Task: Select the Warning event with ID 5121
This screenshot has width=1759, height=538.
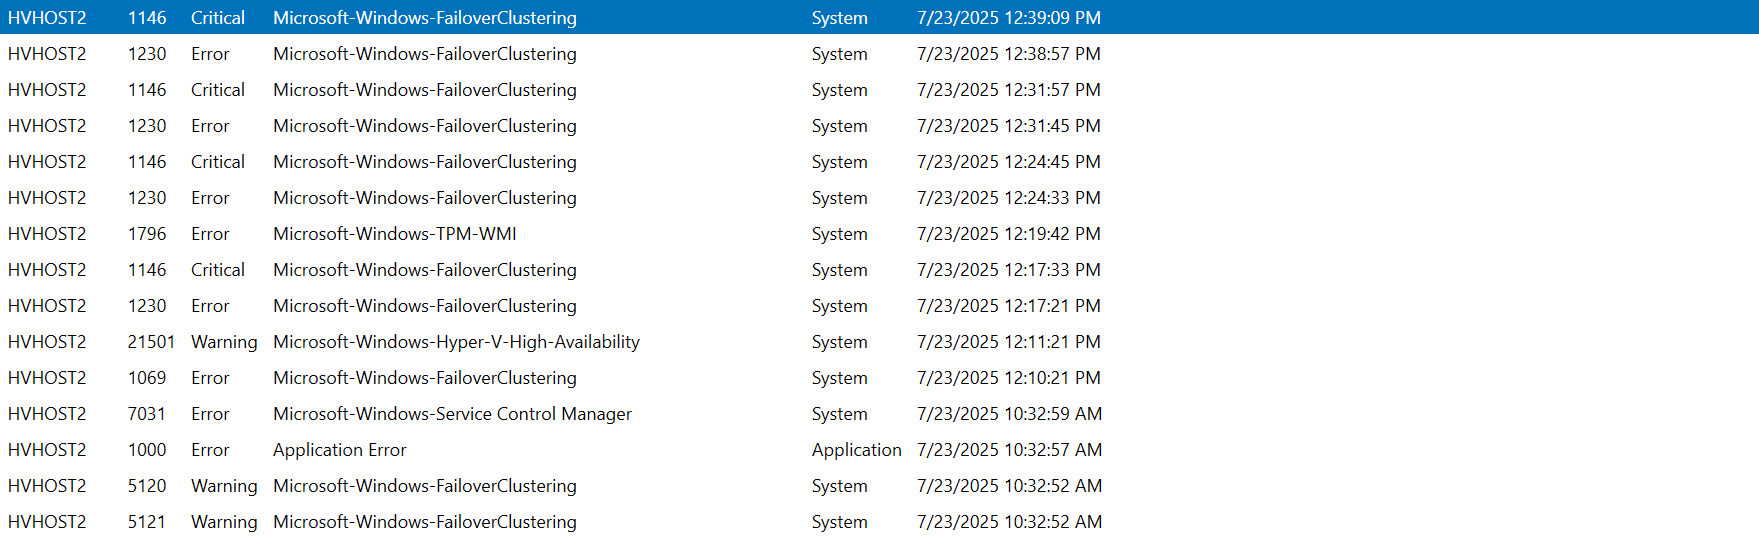Action: pyautogui.click(x=879, y=522)
